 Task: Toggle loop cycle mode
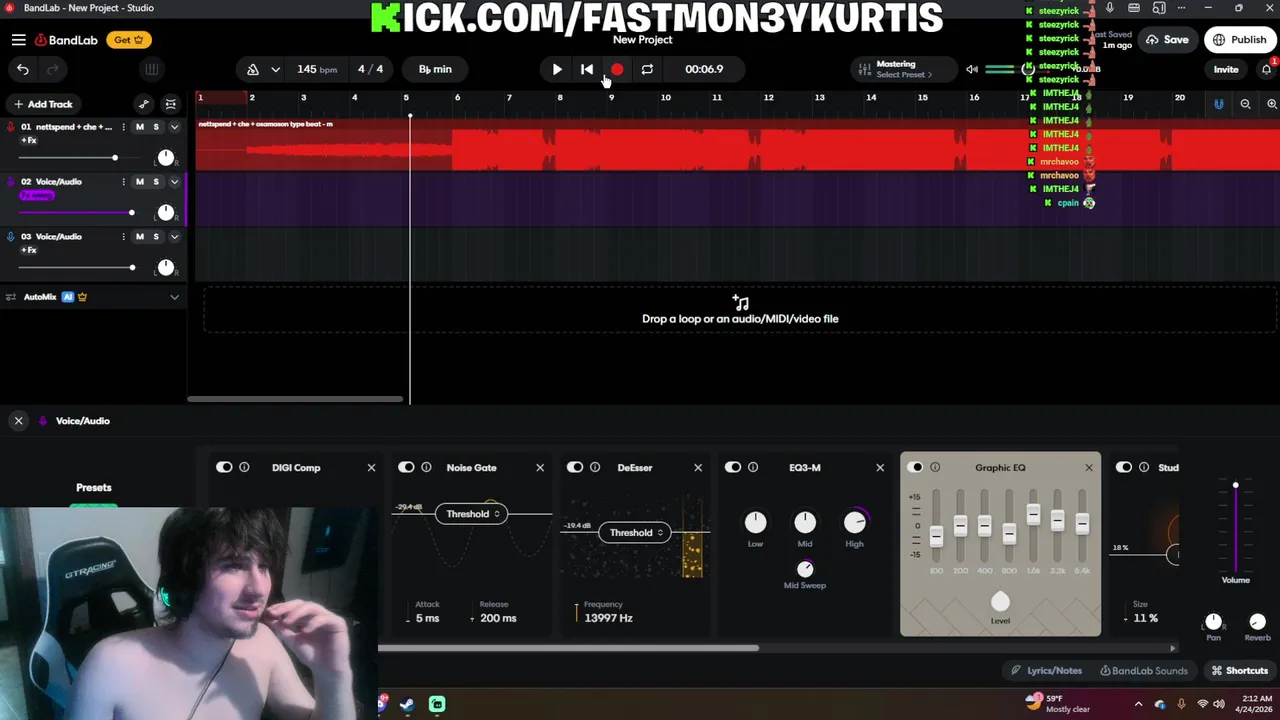coord(647,69)
